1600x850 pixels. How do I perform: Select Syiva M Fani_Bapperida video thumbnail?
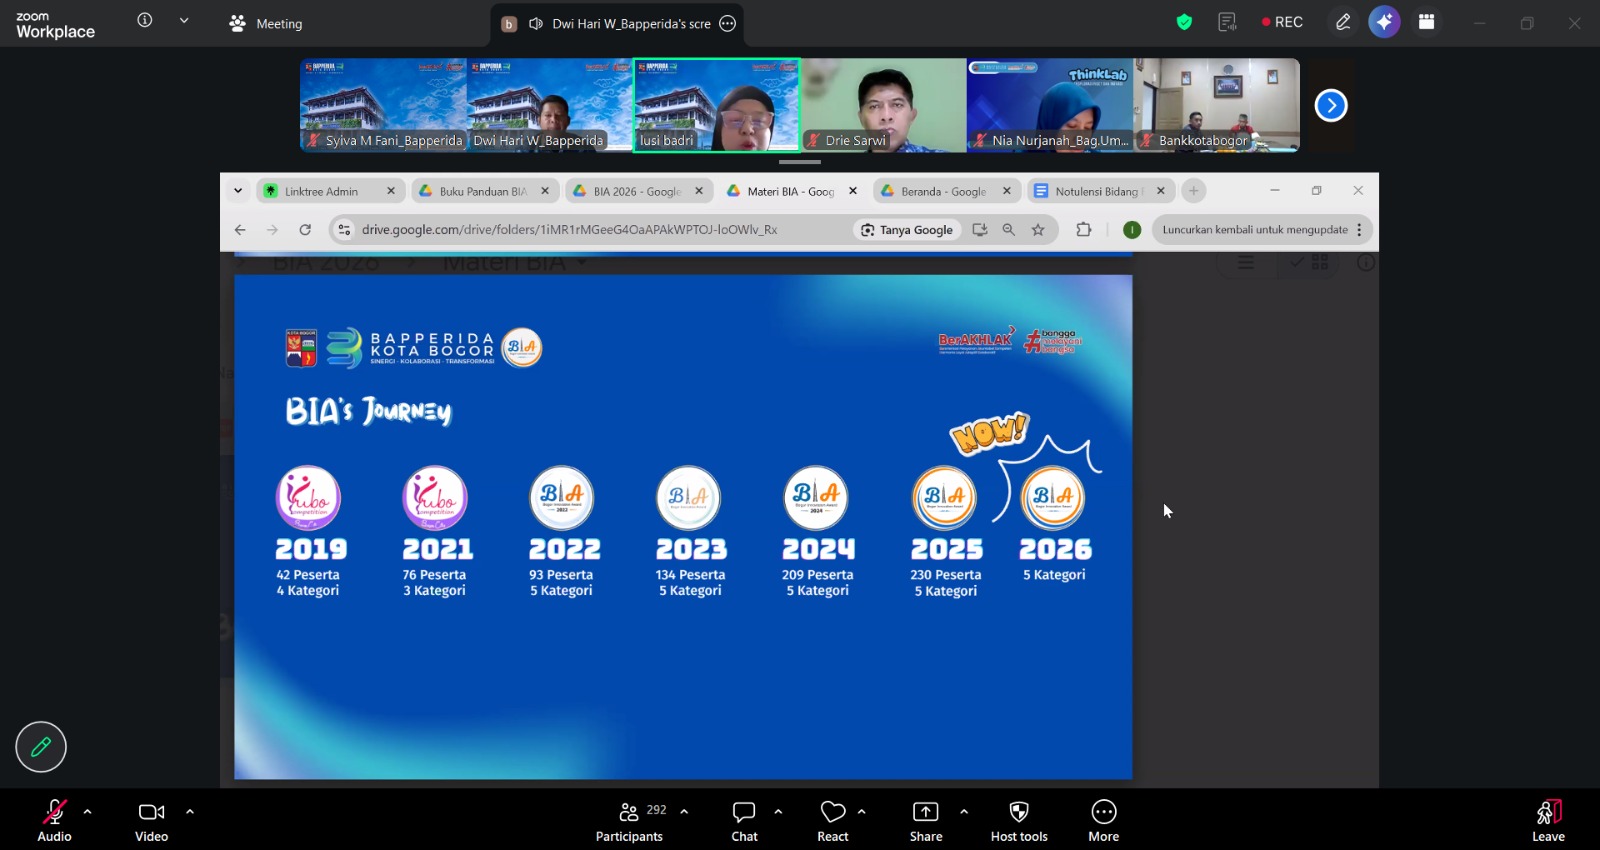[x=383, y=105]
